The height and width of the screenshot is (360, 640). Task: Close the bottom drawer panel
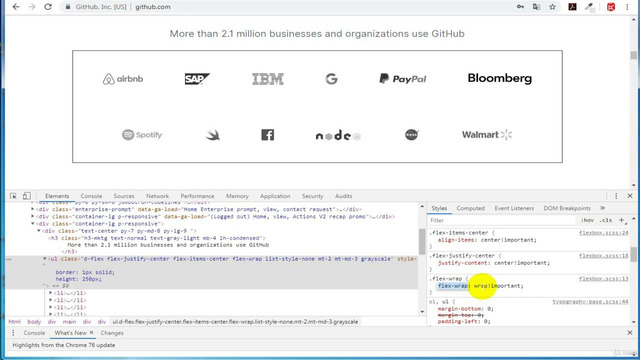pyautogui.click(x=630, y=333)
